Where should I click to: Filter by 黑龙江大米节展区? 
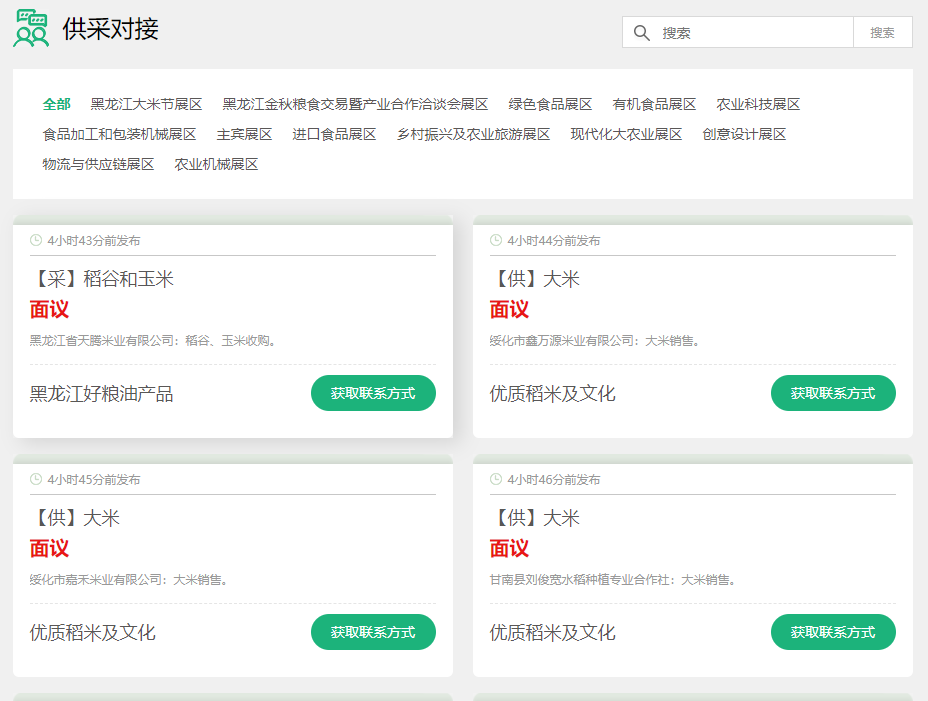(146, 104)
